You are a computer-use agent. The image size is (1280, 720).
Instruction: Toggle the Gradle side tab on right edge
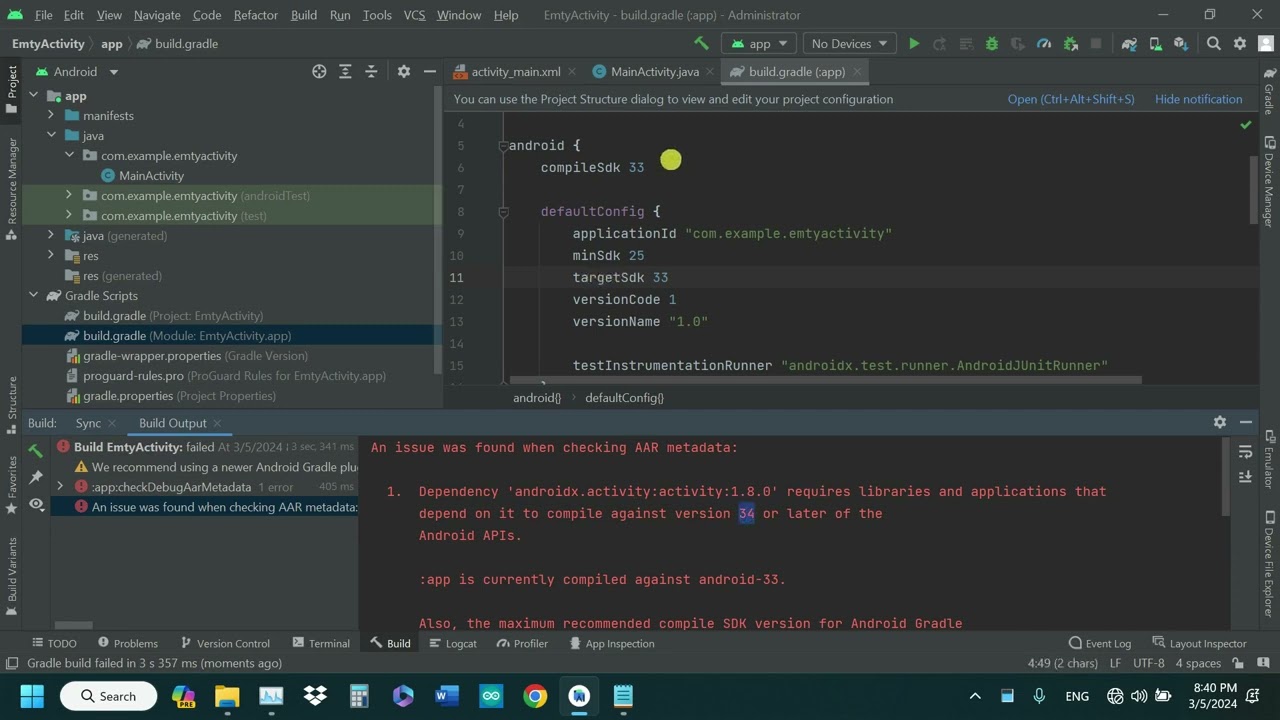pyautogui.click(x=1269, y=92)
